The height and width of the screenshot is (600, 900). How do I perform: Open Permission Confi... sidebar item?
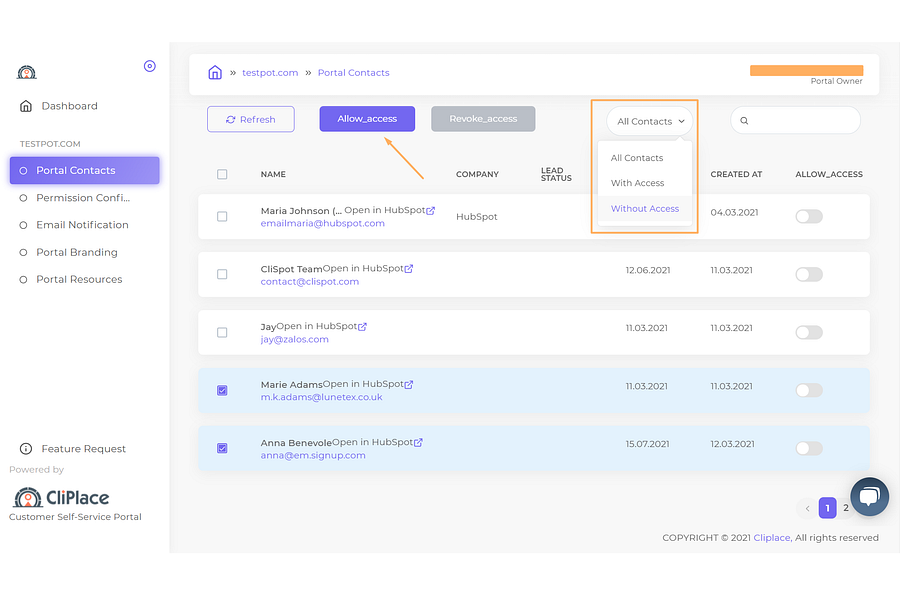(83, 198)
